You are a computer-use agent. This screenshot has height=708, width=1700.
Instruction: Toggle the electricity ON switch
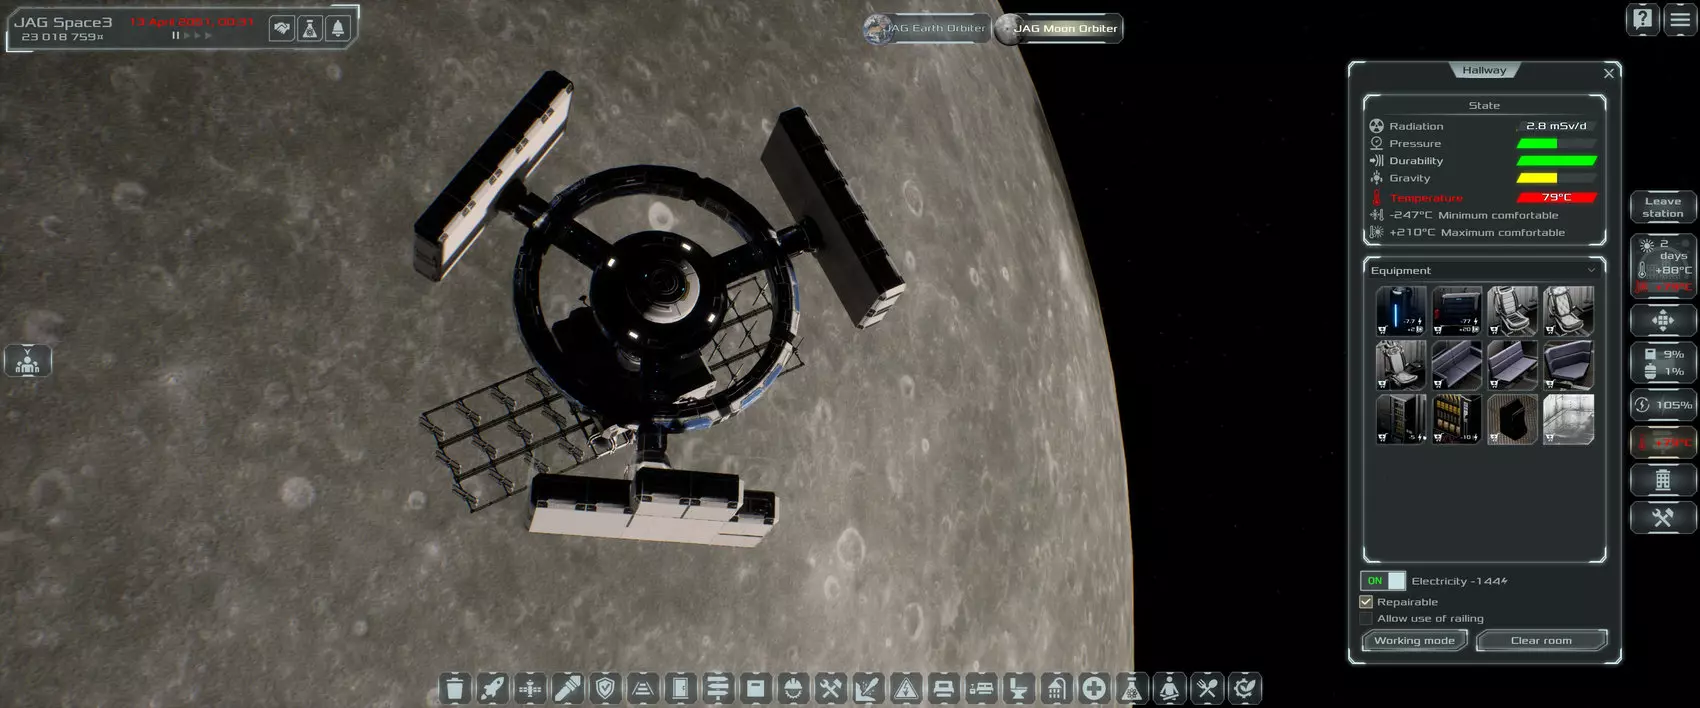pos(1383,581)
